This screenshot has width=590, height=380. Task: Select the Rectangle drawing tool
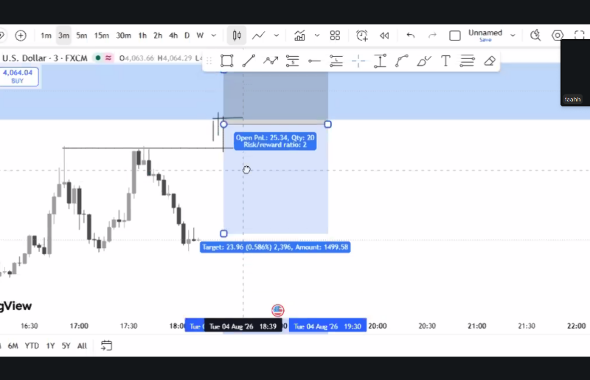click(x=227, y=61)
